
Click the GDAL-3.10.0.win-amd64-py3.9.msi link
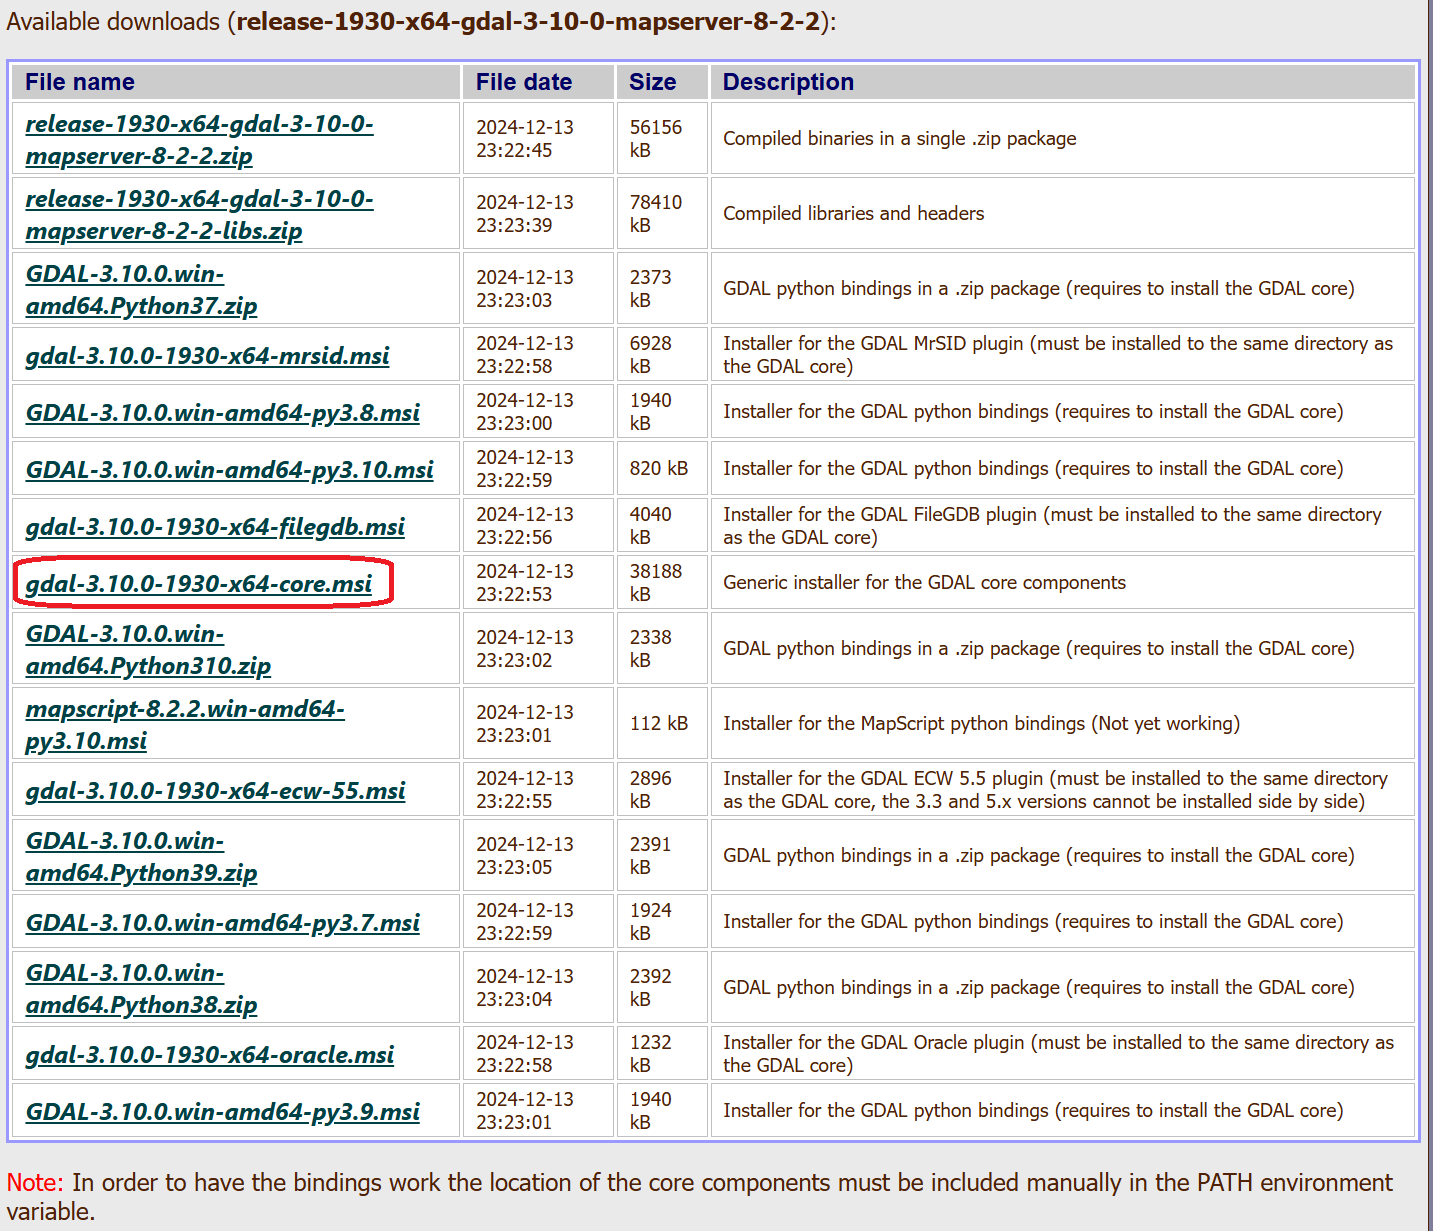222,1112
